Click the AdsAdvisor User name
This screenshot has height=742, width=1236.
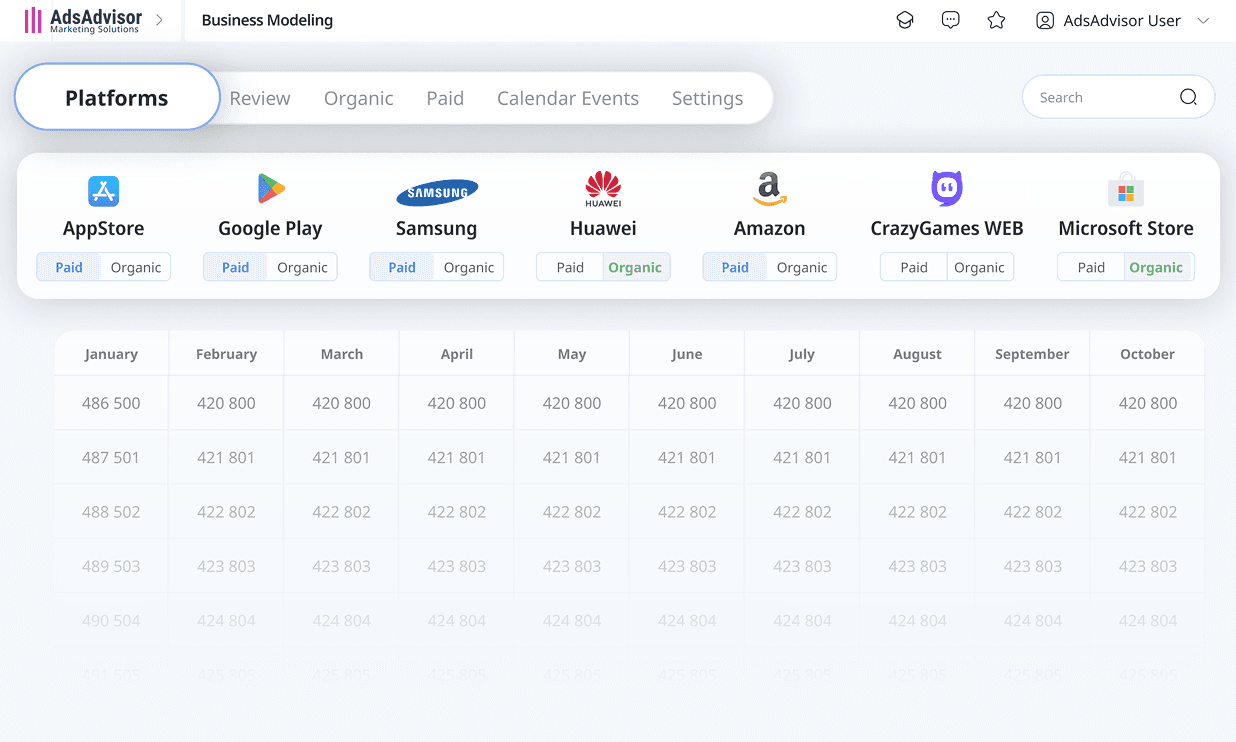pyautogui.click(x=1122, y=20)
